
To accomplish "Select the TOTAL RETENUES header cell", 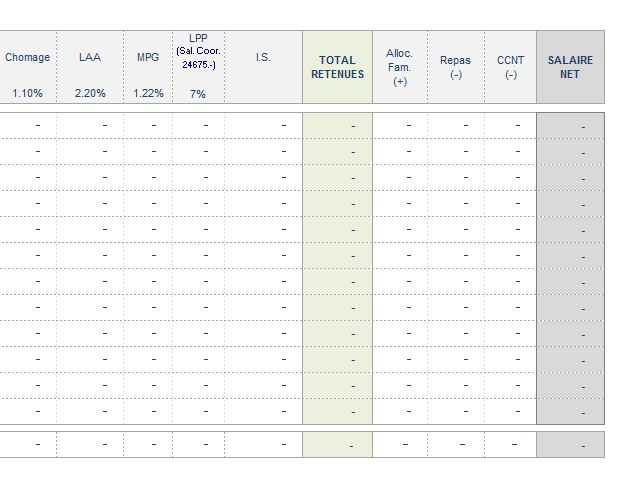I will point(337,67).
